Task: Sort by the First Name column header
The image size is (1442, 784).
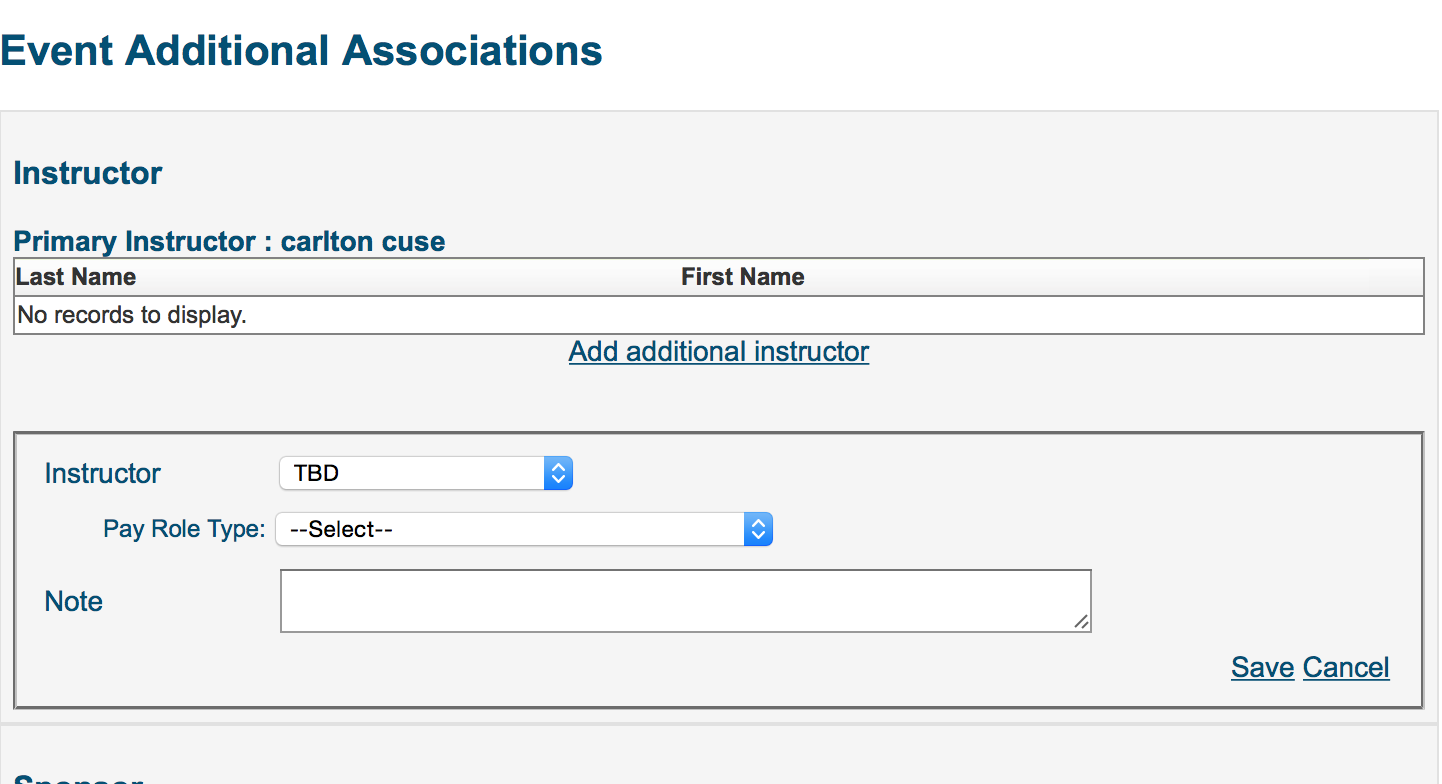Action: coord(742,277)
